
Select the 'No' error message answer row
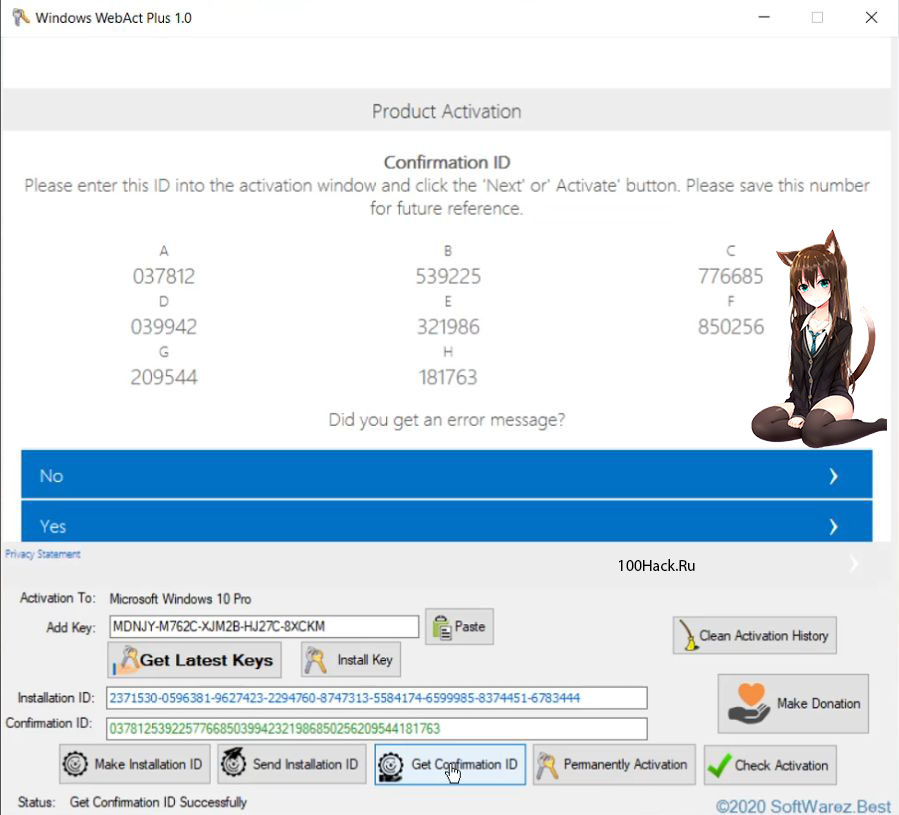[446, 475]
